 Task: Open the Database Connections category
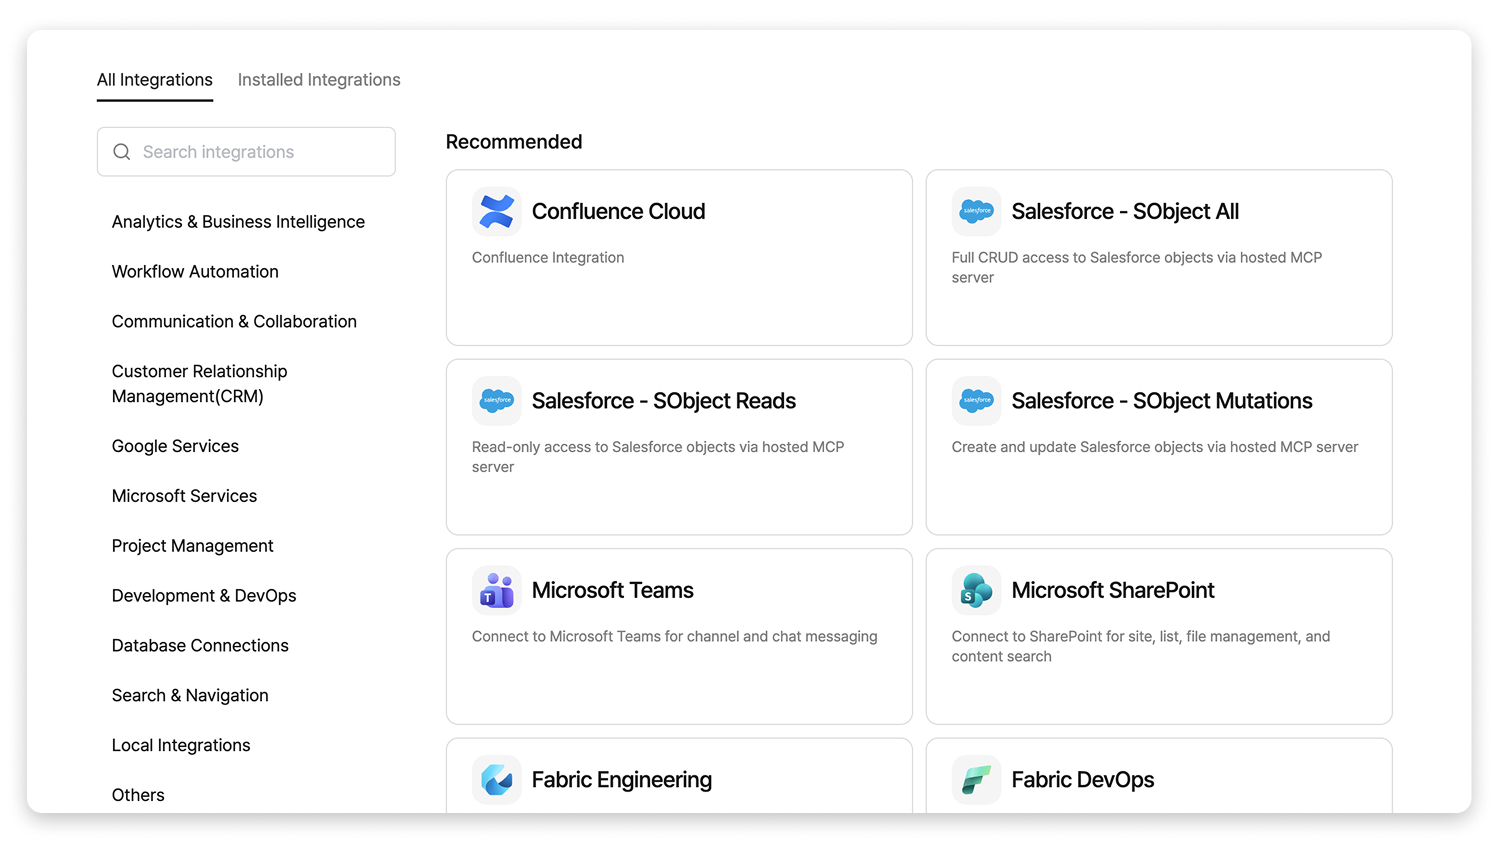point(200,646)
